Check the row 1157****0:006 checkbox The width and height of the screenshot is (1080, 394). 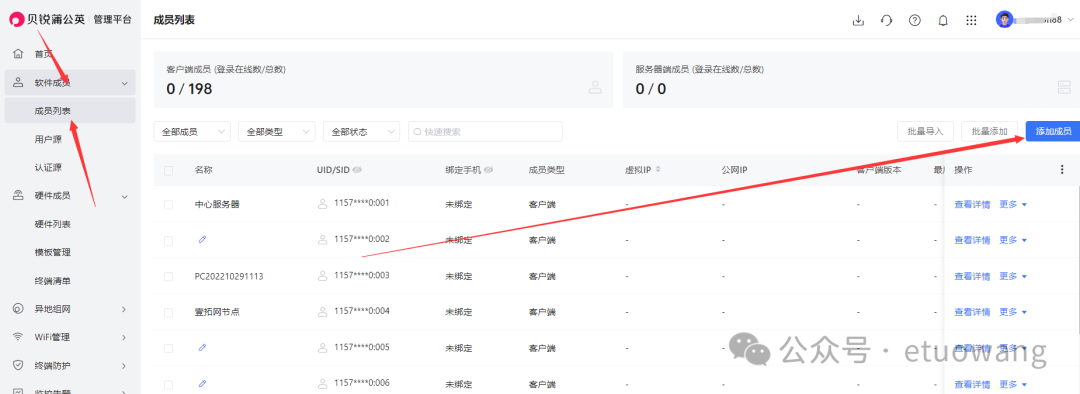169,384
